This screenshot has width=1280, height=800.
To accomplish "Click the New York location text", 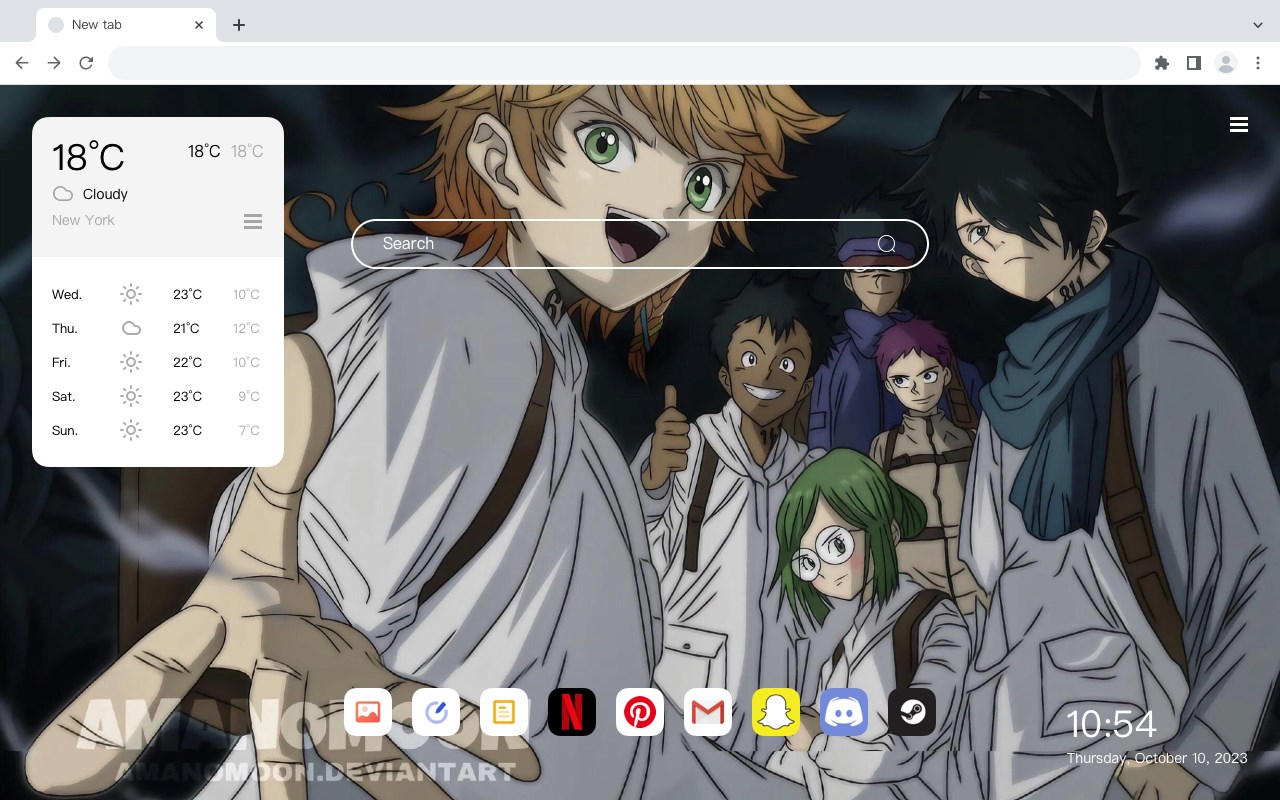I will tap(83, 220).
